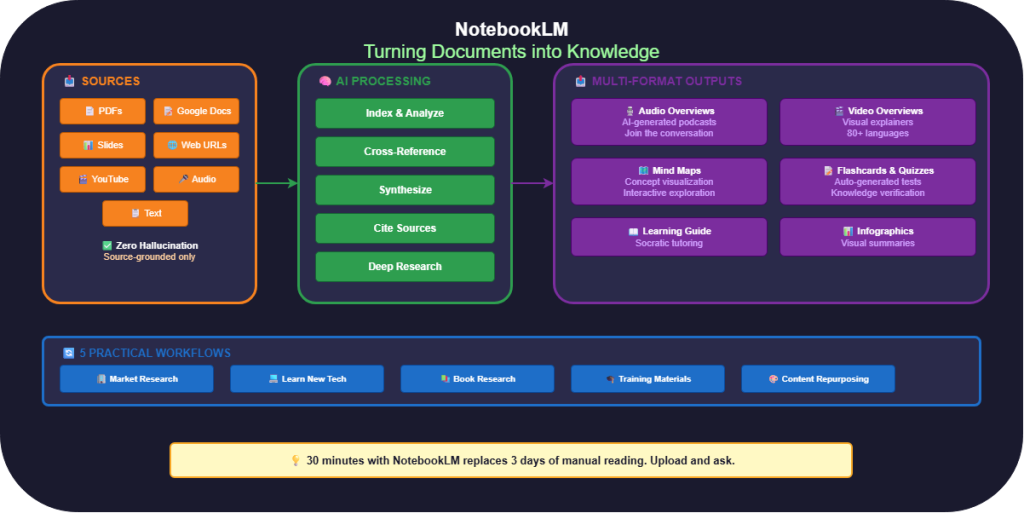Click the film icon on Video Overviews
This screenshot has height=513, width=1024.
point(840,111)
